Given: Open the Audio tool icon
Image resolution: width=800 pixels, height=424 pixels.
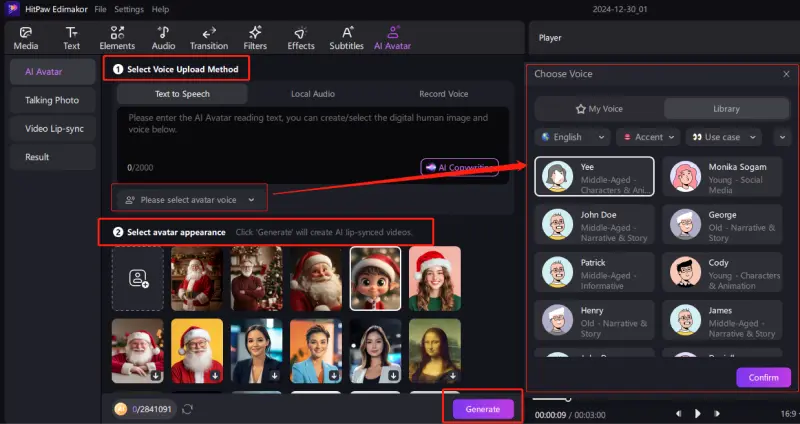Looking at the screenshot, I should [163, 38].
